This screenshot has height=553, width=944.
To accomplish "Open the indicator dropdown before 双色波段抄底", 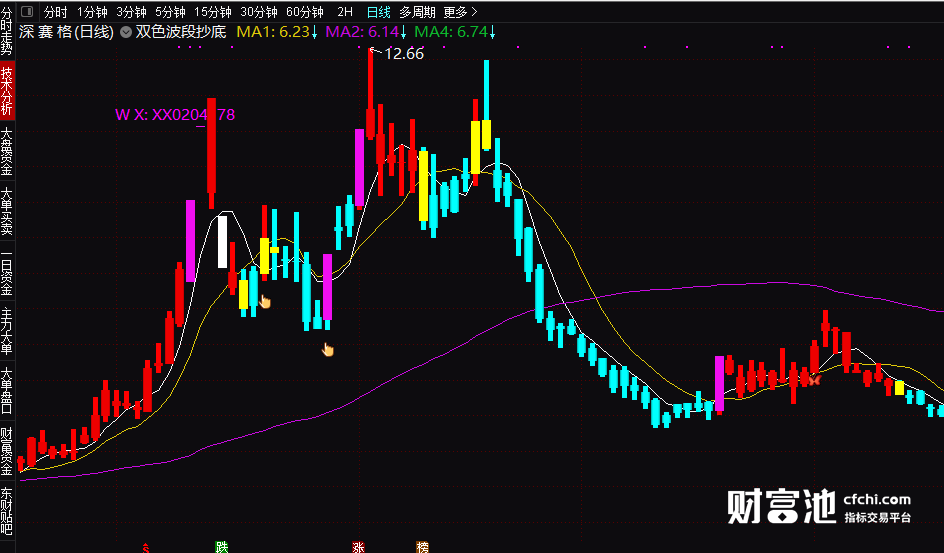I will tap(126, 32).
